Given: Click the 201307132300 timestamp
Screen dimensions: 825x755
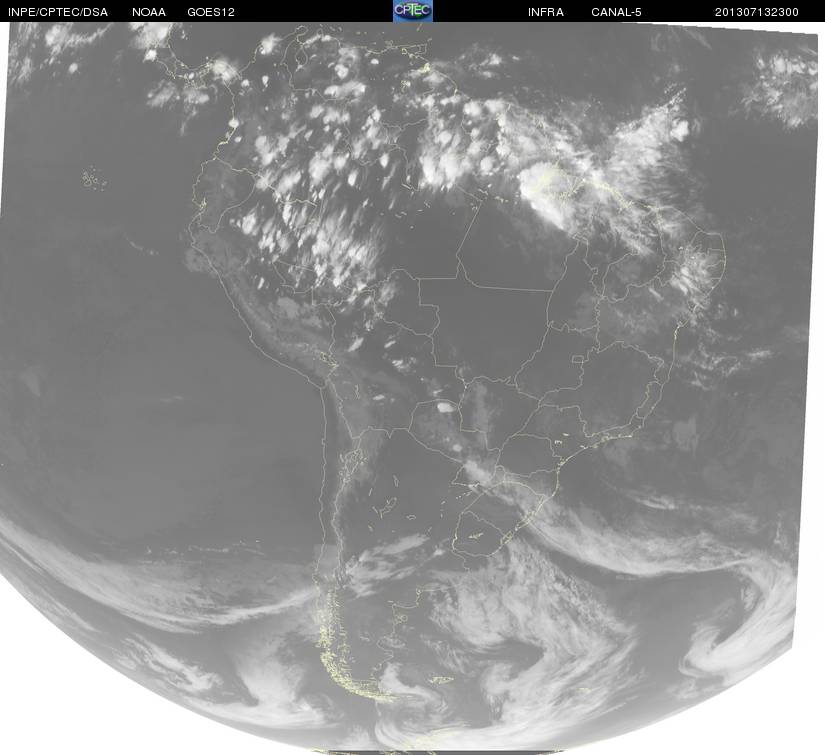Looking at the screenshot, I should click(757, 12).
